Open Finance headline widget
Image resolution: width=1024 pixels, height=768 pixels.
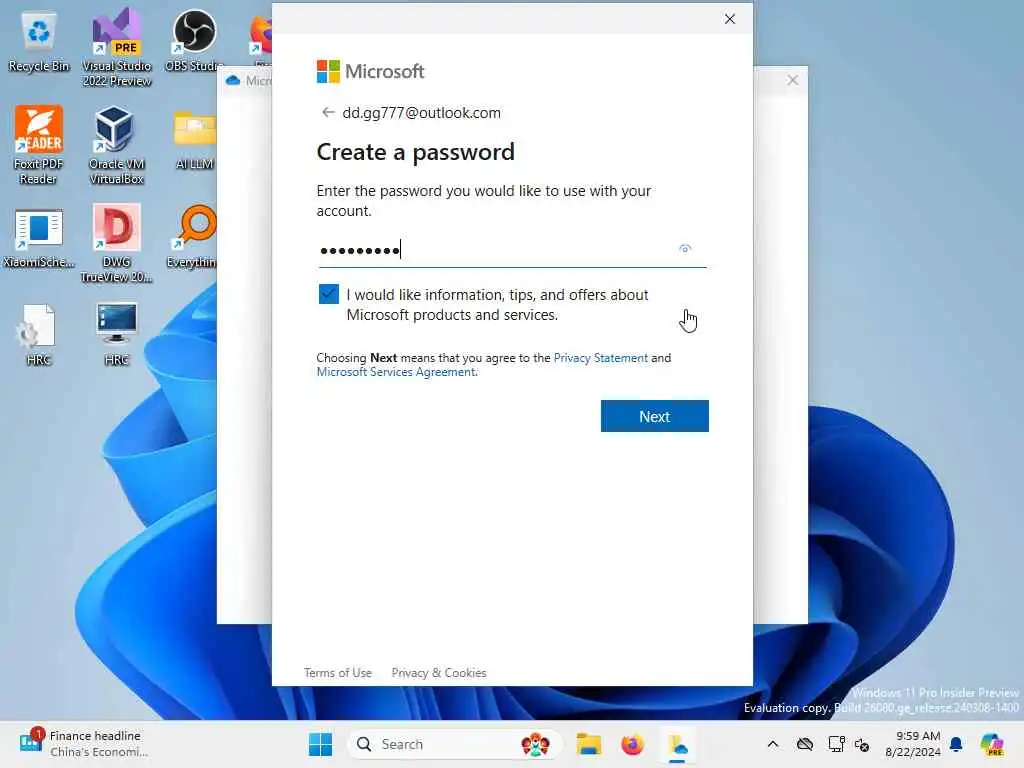[x=84, y=743]
